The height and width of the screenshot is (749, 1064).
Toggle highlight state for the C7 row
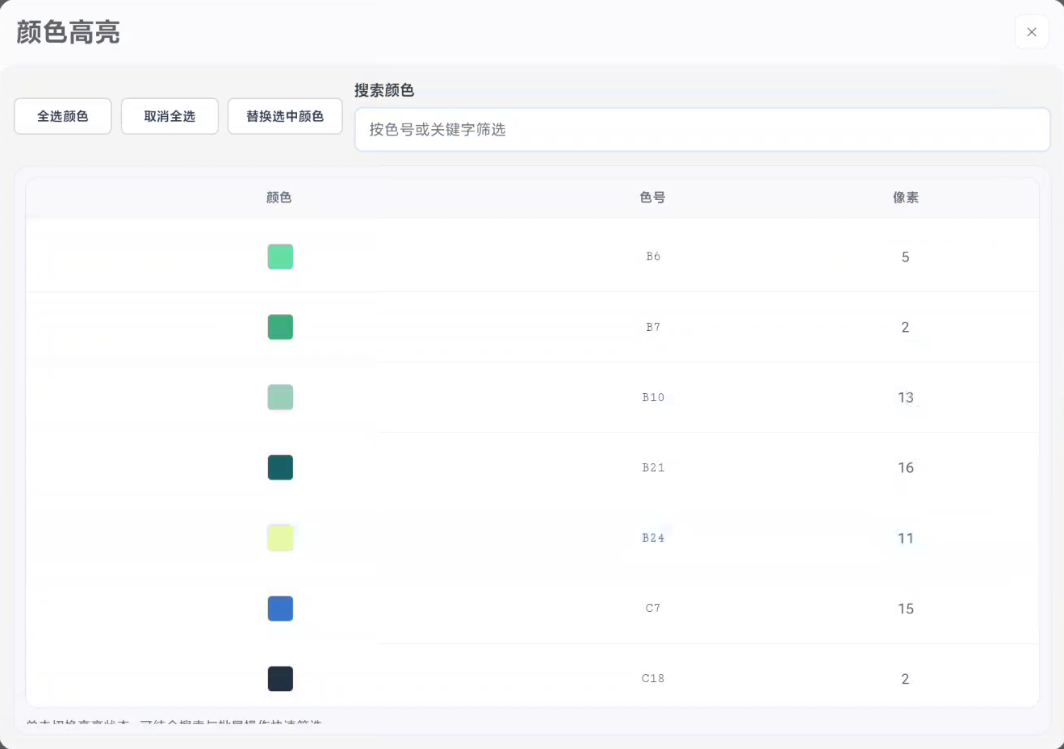(x=532, y=608)
